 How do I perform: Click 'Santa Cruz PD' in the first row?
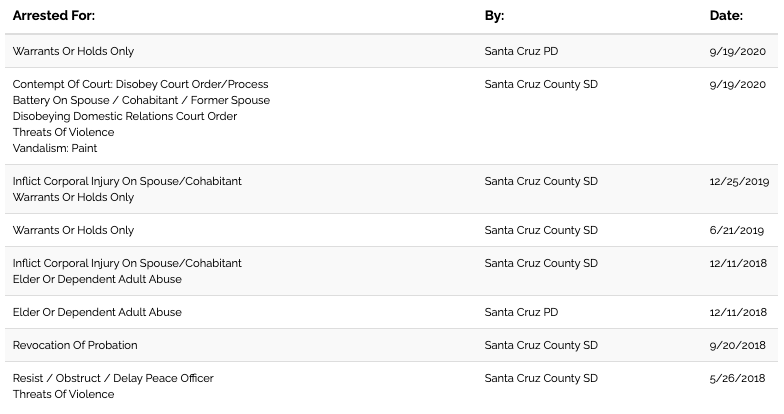521,51
